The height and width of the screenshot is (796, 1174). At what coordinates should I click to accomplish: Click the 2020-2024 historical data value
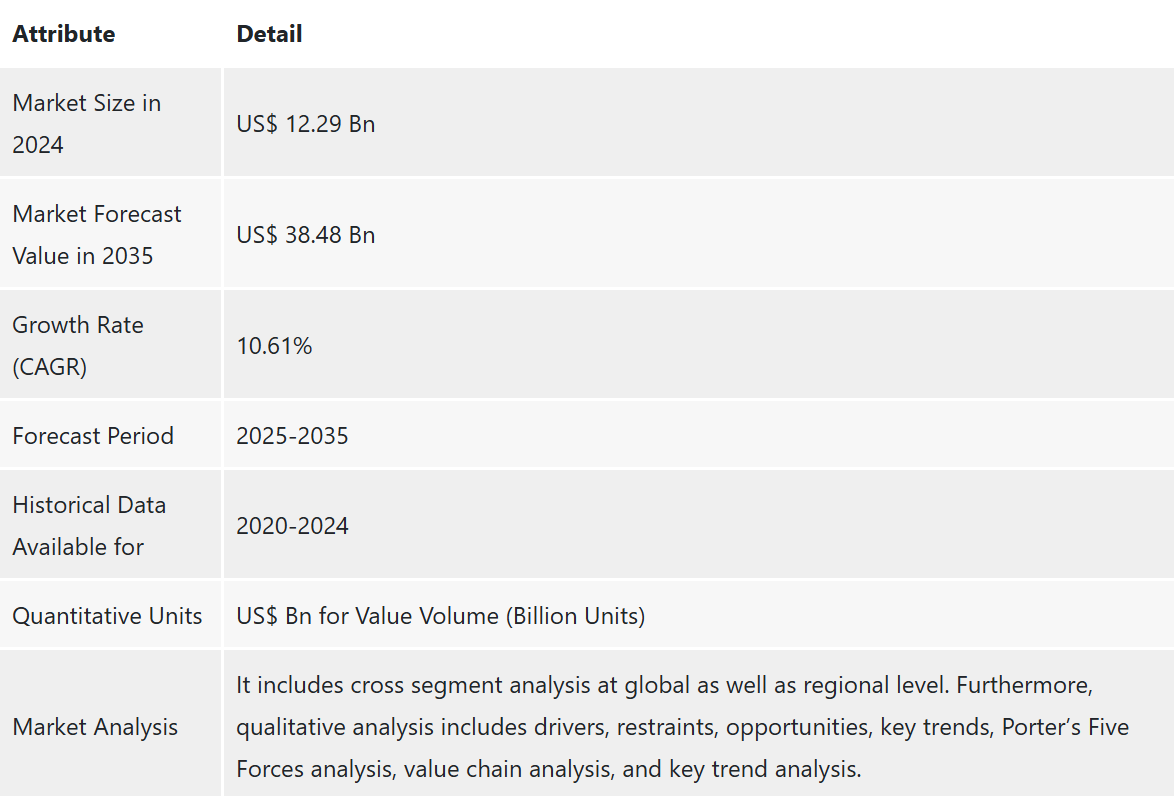point(292,526)
